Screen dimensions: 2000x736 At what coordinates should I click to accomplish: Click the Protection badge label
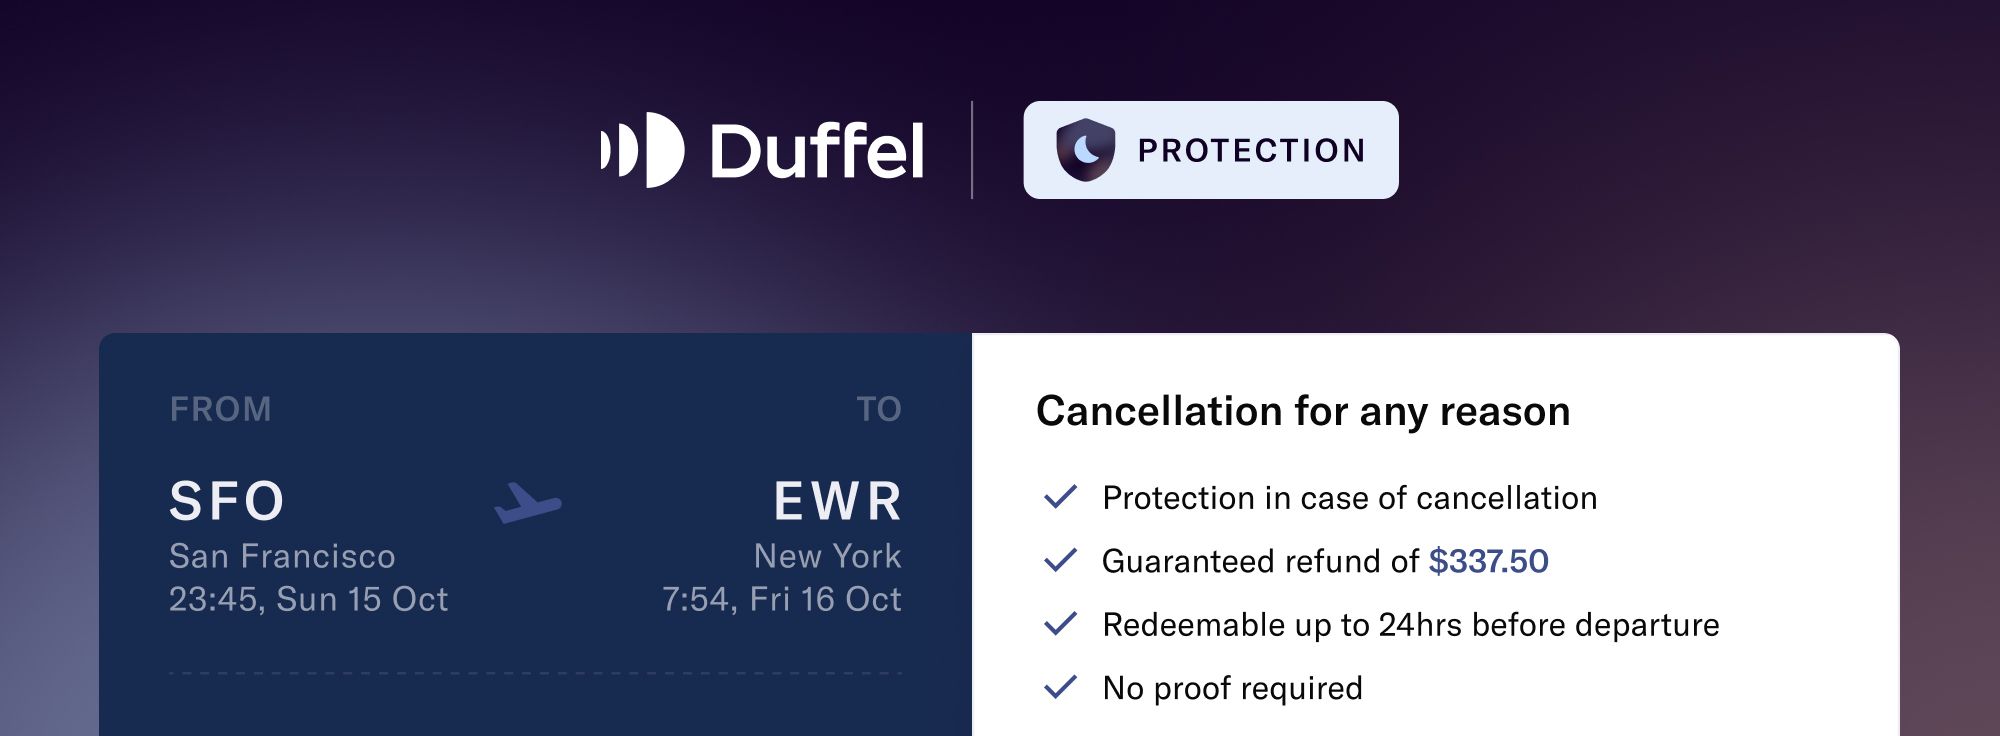1251,151
